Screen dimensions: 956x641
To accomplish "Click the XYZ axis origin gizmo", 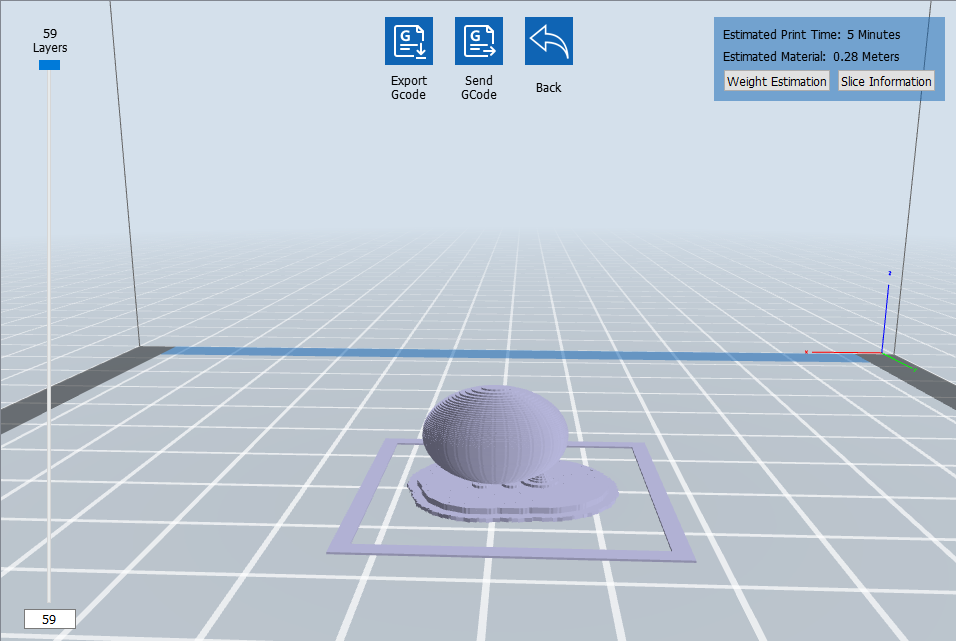I will (x=883, y=351).
